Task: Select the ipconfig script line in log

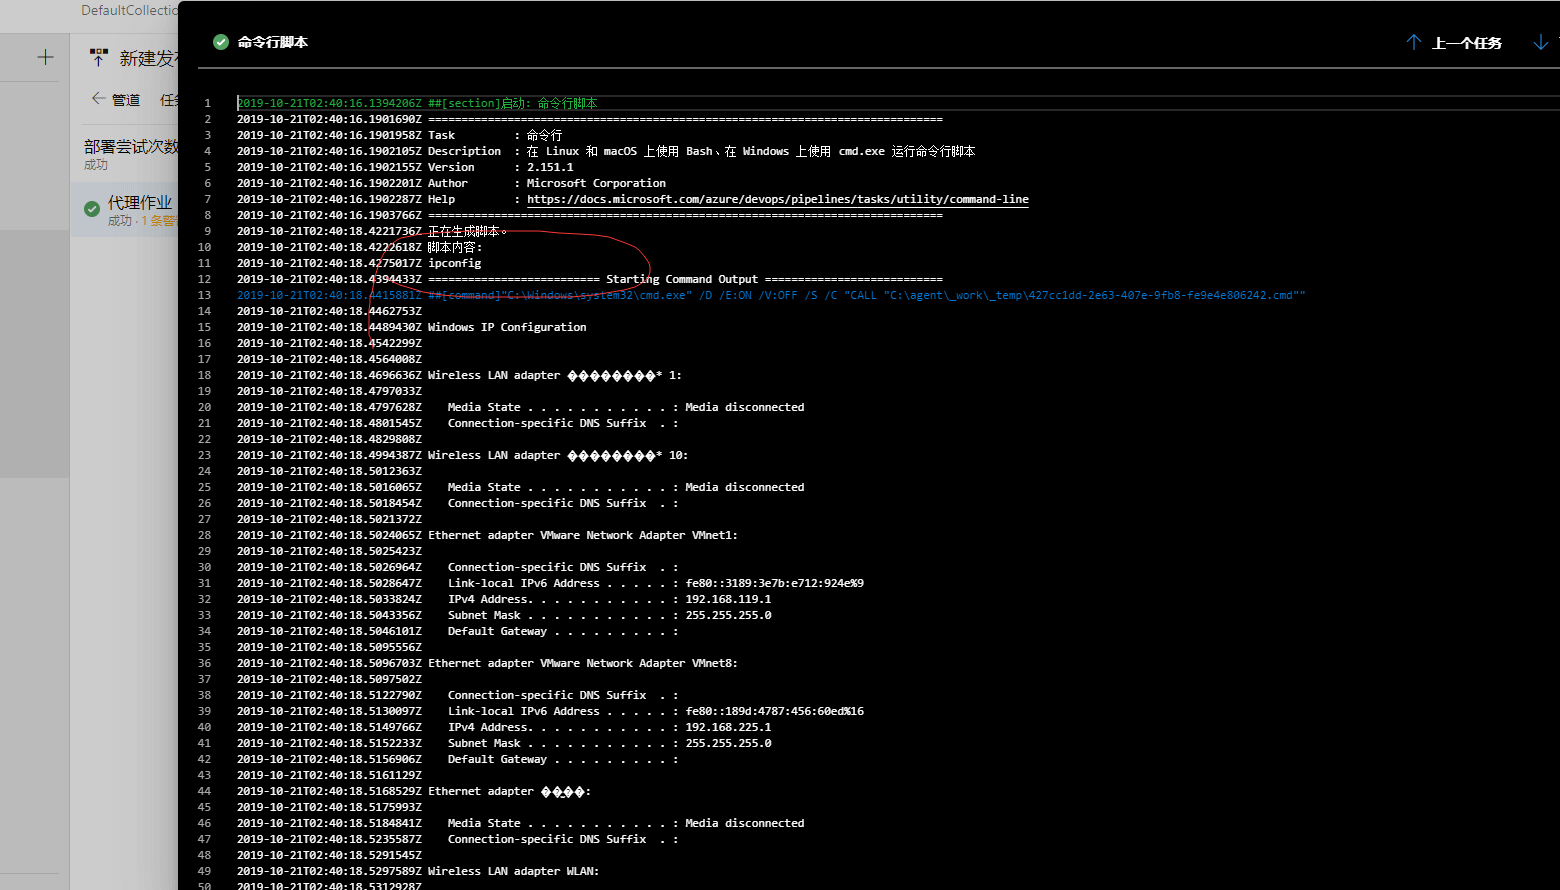Action: [454, 263]
